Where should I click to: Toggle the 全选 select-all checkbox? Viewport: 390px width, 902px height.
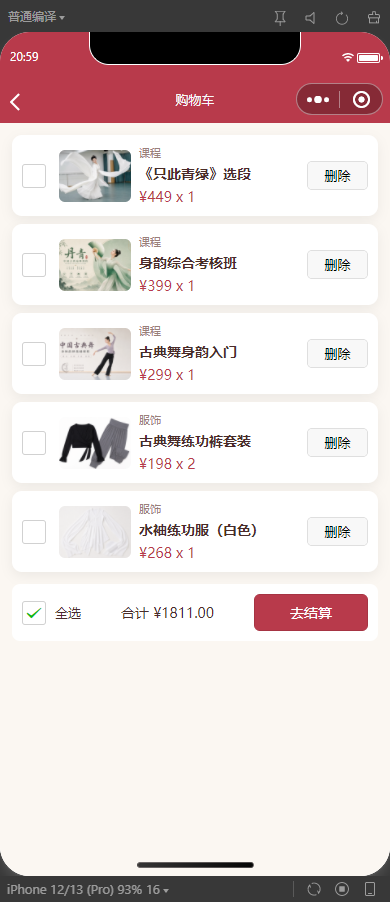[34, 613]
